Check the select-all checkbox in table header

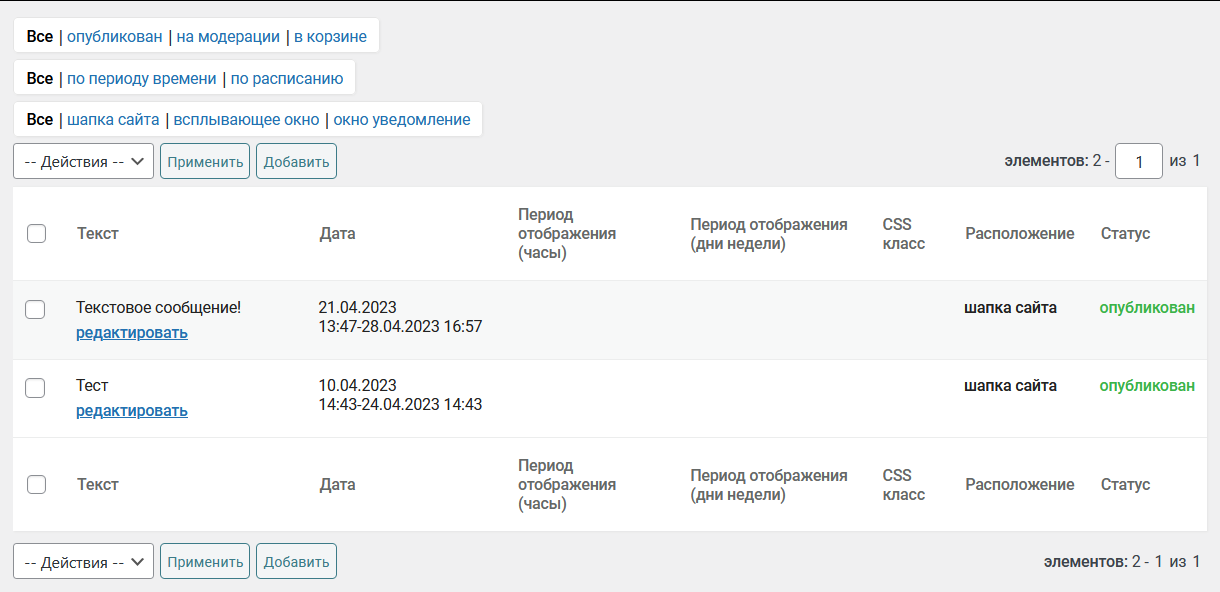pyautogui.click(x=37, y=234)
